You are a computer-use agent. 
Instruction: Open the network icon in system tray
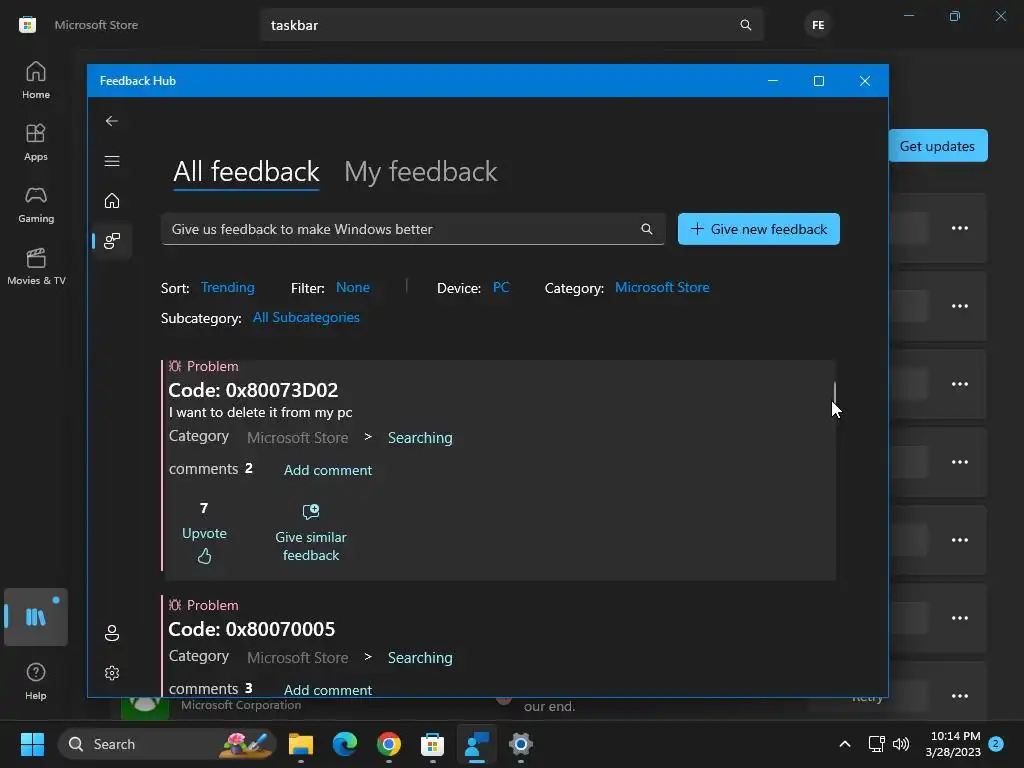tap(876, 744)
